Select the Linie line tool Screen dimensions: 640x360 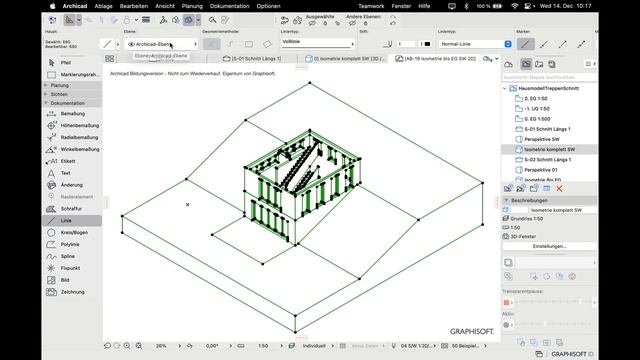coord(72,220)
